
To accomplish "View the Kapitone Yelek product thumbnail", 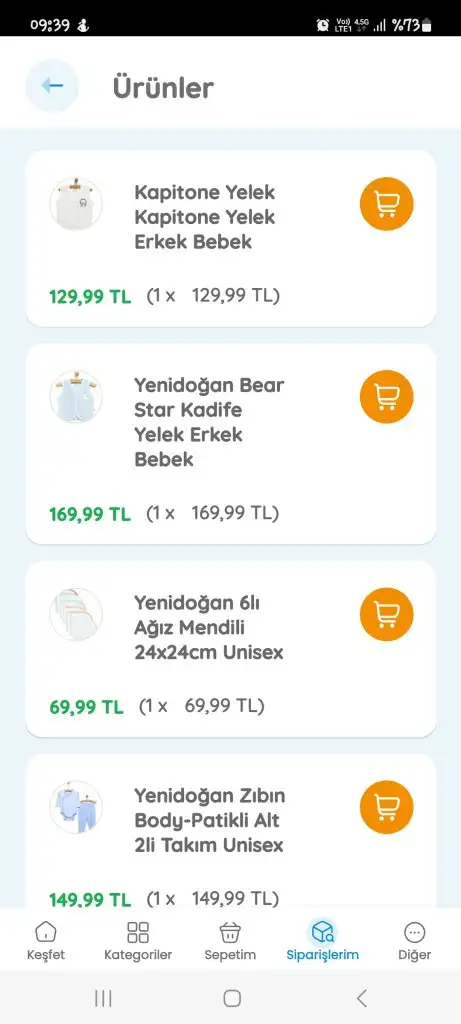I will 76,204.
